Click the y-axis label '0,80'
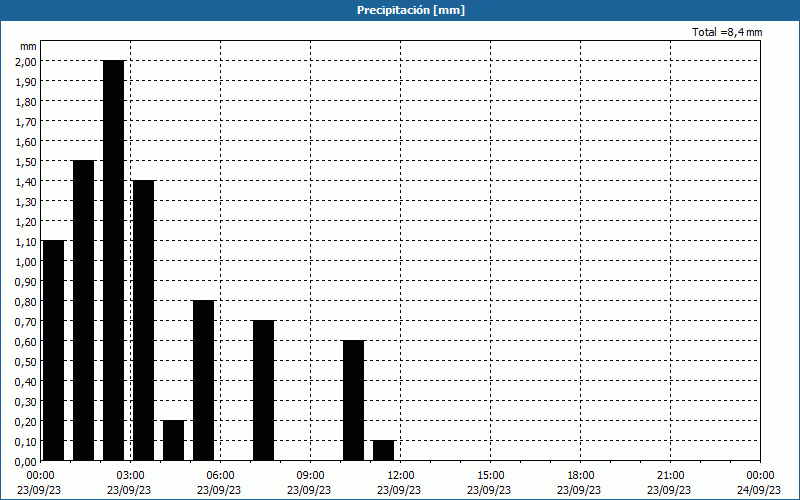800x500 pixels. coord(28,302)
